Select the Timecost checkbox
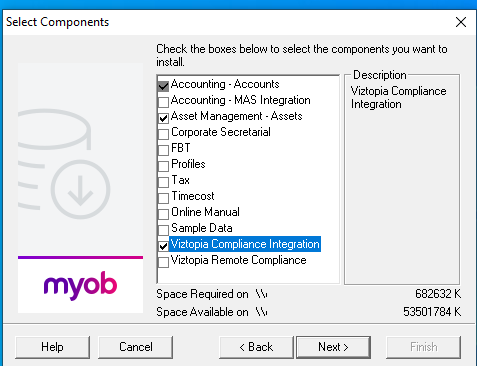 click(163, 198)
